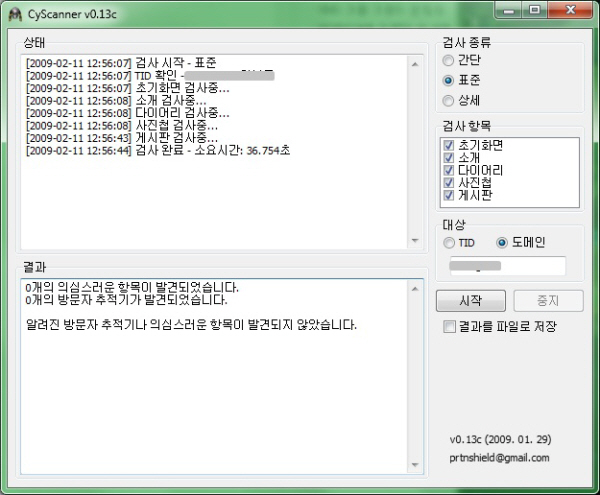This screenshot has height=495, width=600.
Task: Choose TID as the target type
Action: tap(448, 243)
